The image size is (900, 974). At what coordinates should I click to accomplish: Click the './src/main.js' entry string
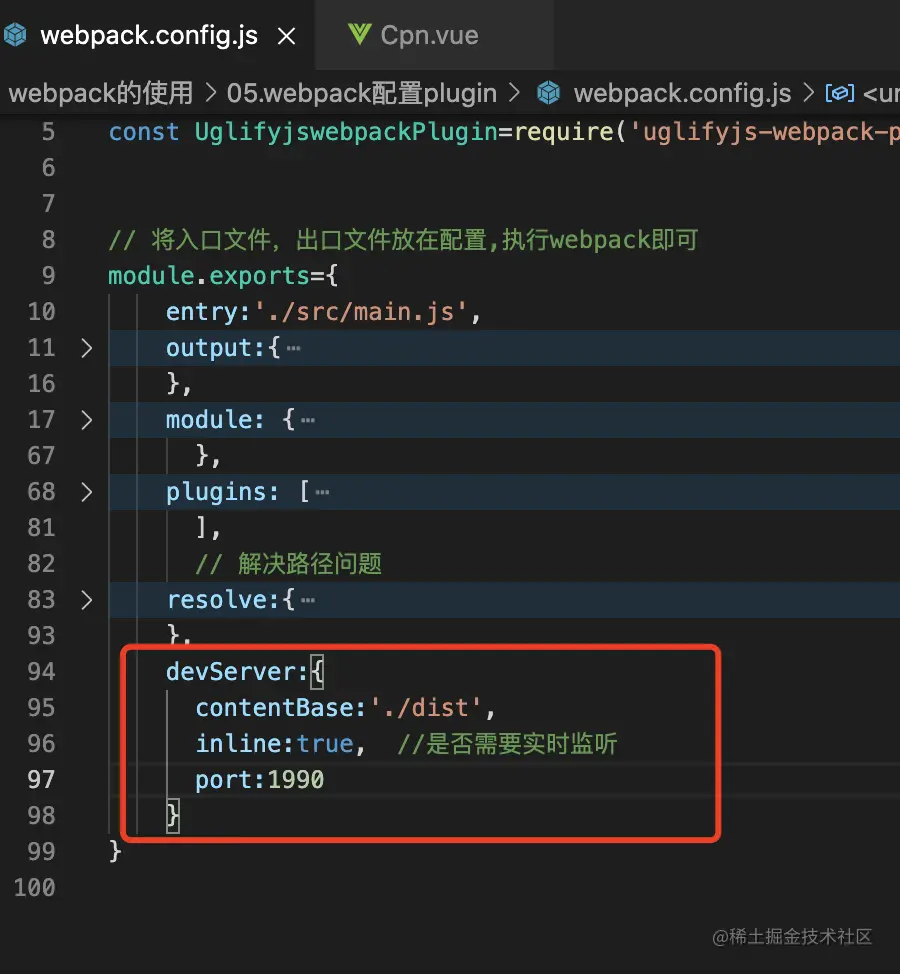(360, 312)
